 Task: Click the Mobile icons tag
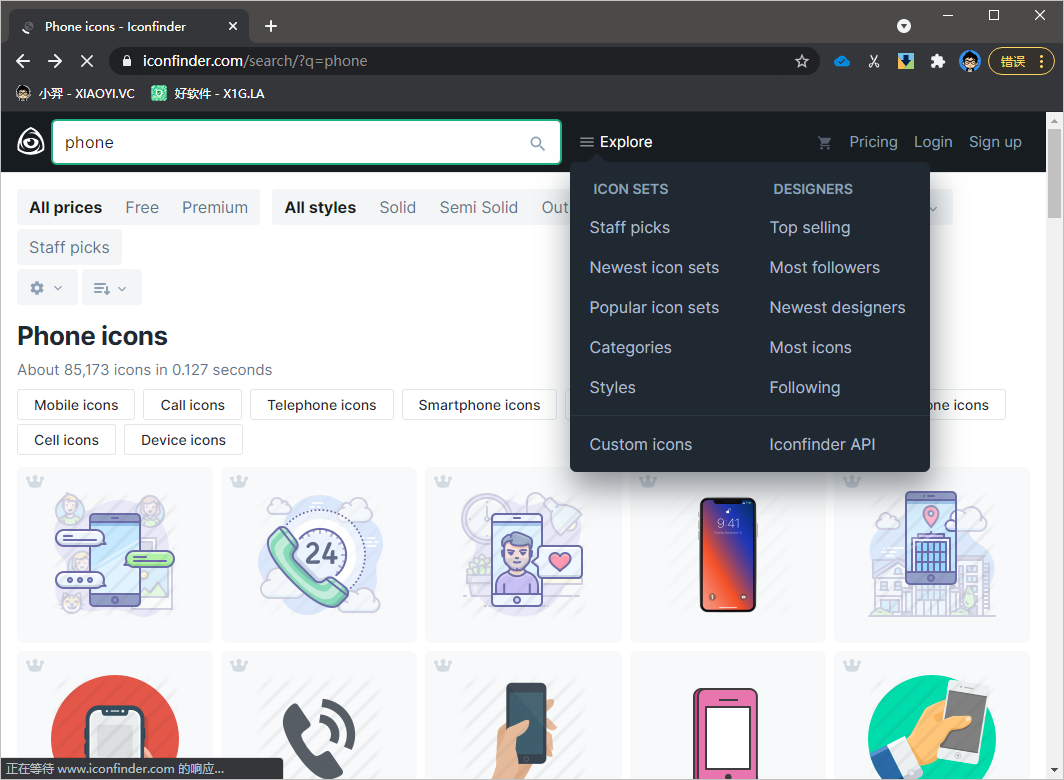pyautogui.click(x=76, y=405)
